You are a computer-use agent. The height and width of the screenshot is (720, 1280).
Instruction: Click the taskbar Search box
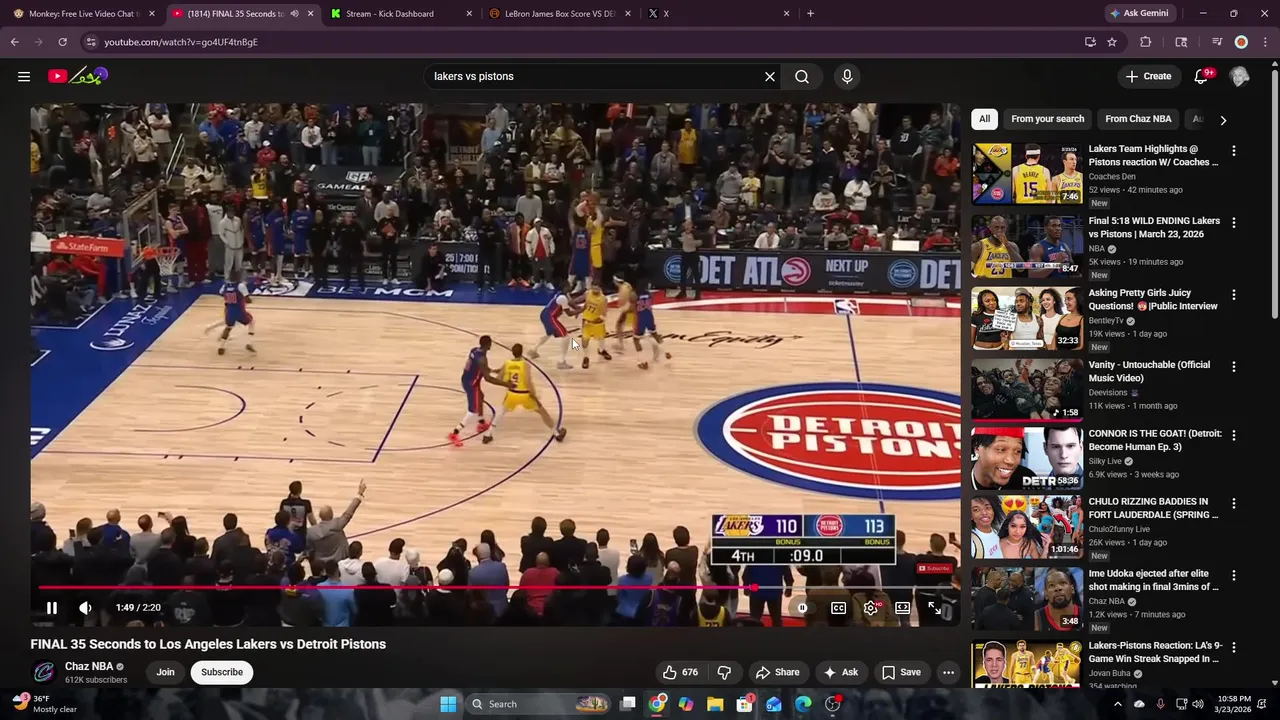point(539,704)
